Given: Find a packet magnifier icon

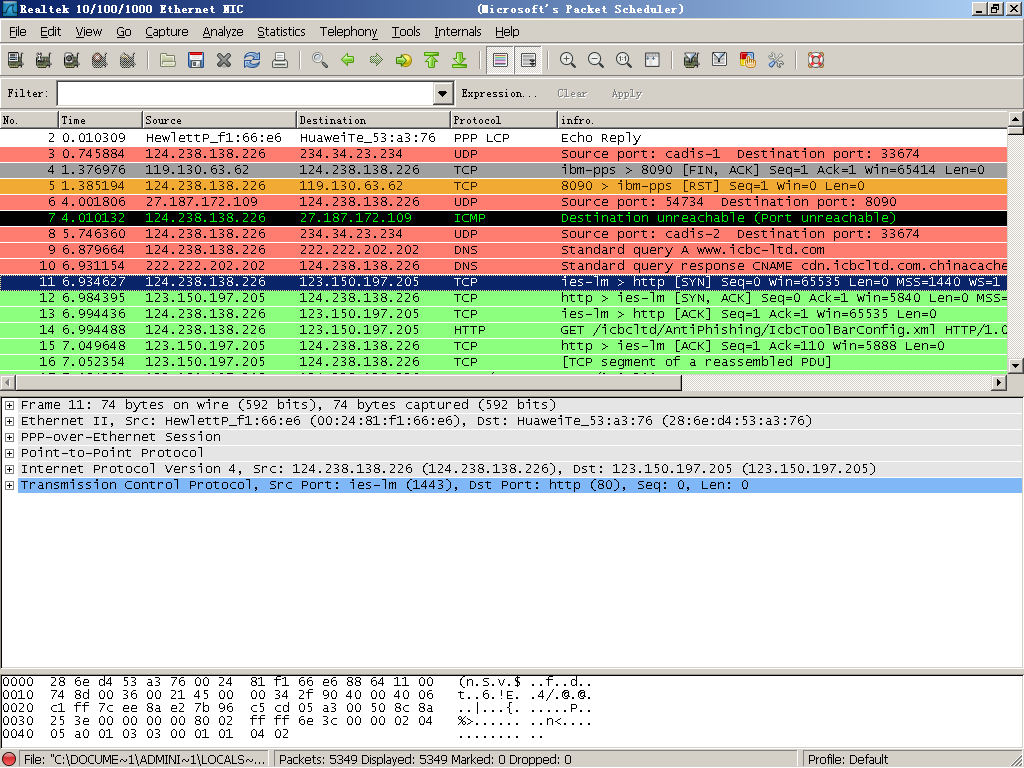Looking at the screenshot, I should pos(320,60).
